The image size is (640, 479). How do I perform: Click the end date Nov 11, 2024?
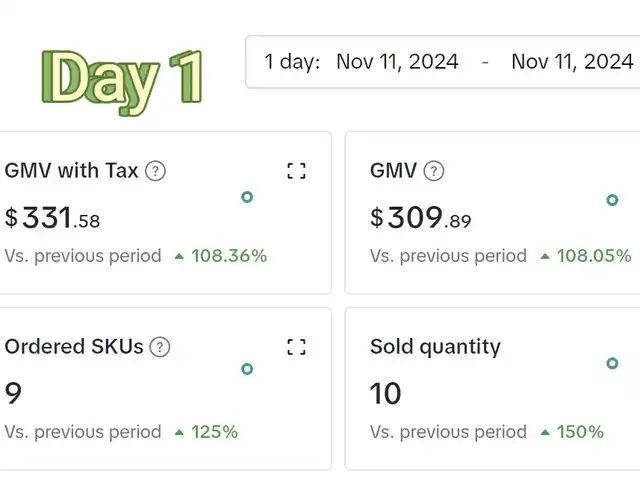coord(572,62)
